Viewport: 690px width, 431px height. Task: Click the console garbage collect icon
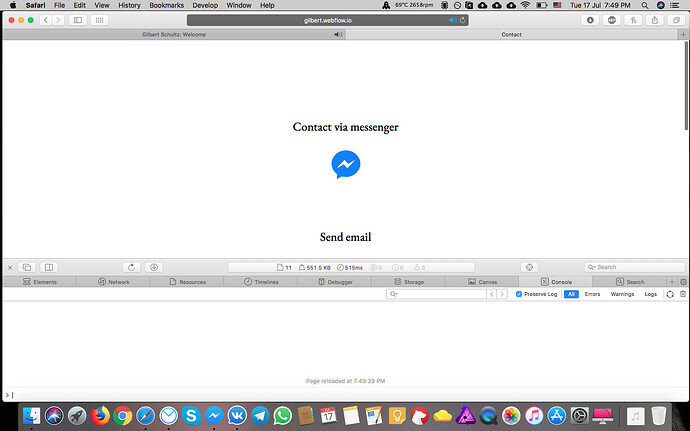point(670,294)
